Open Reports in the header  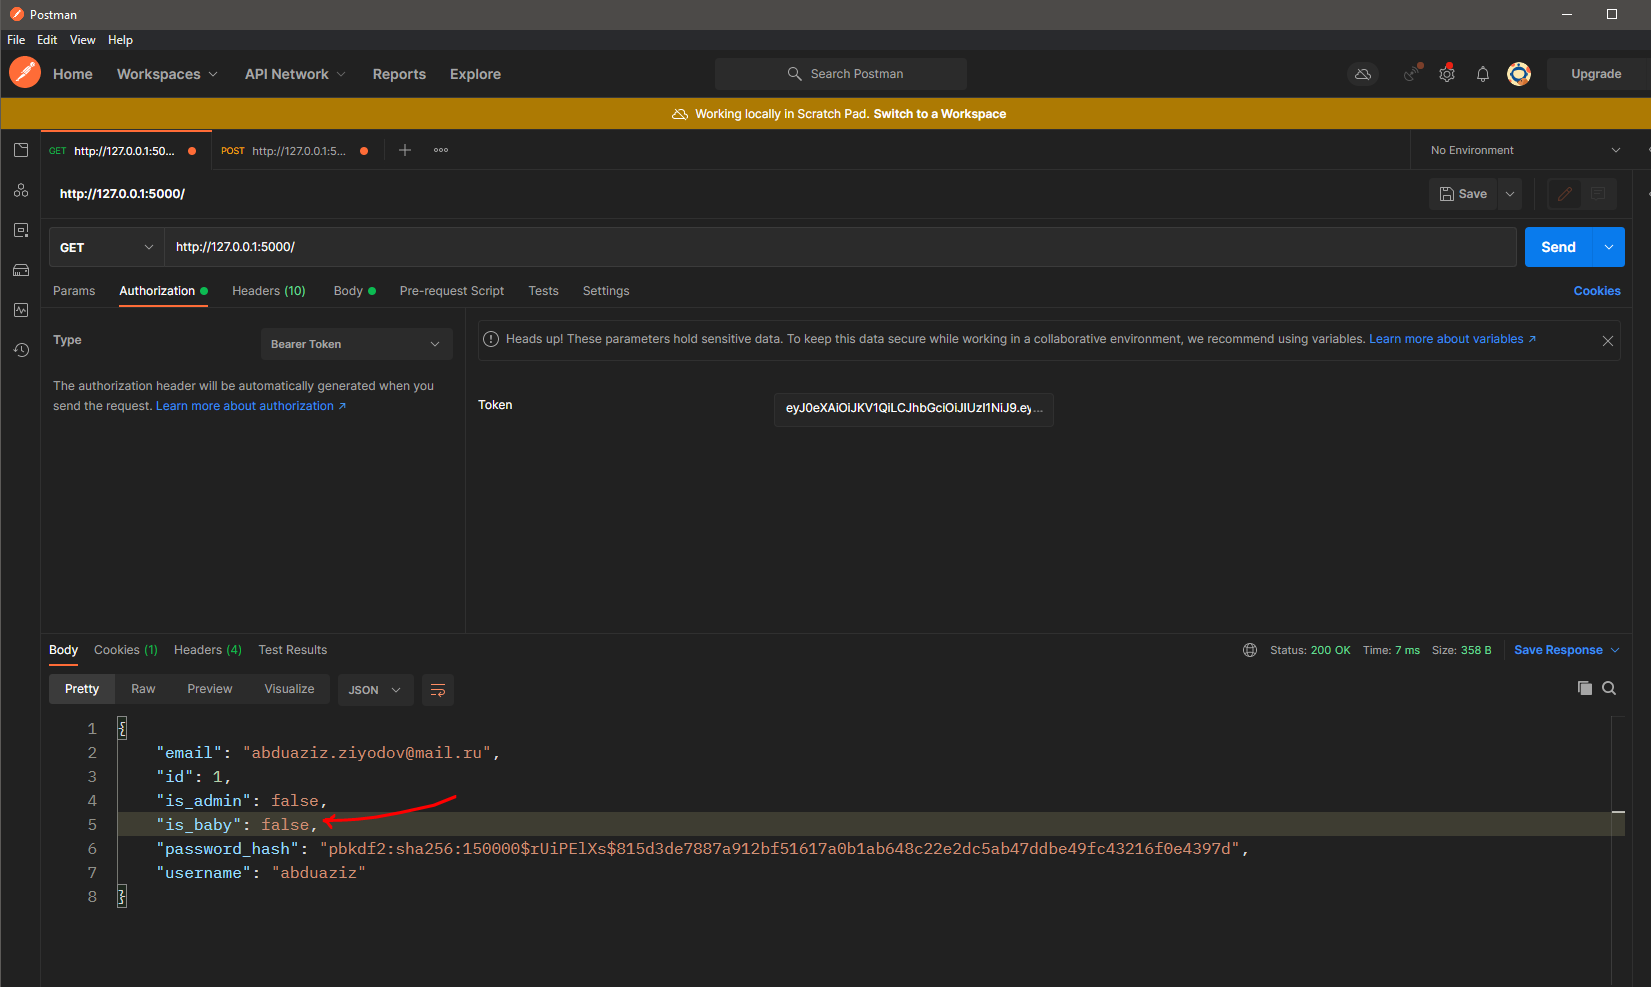coord(399,74)
